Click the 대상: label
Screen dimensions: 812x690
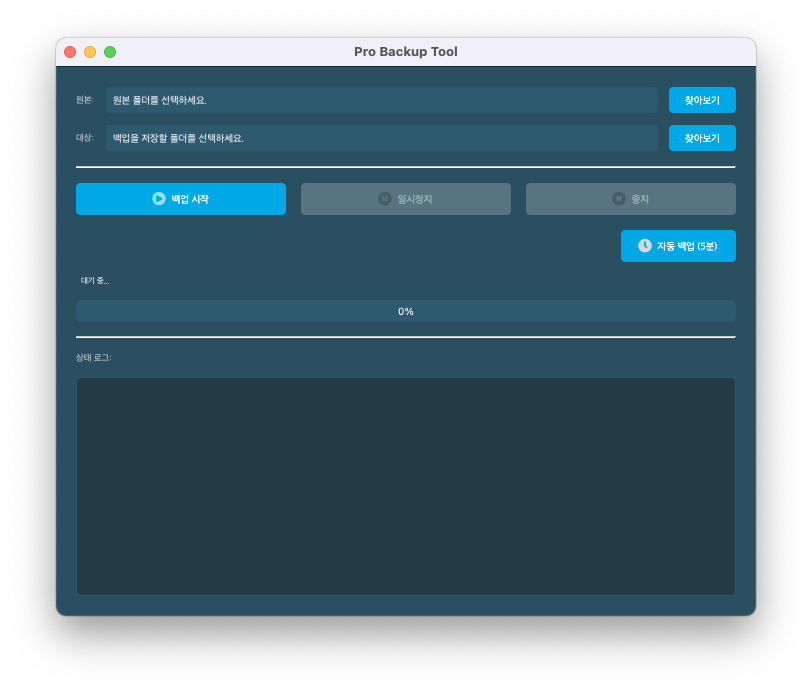[x=85, y=138]
